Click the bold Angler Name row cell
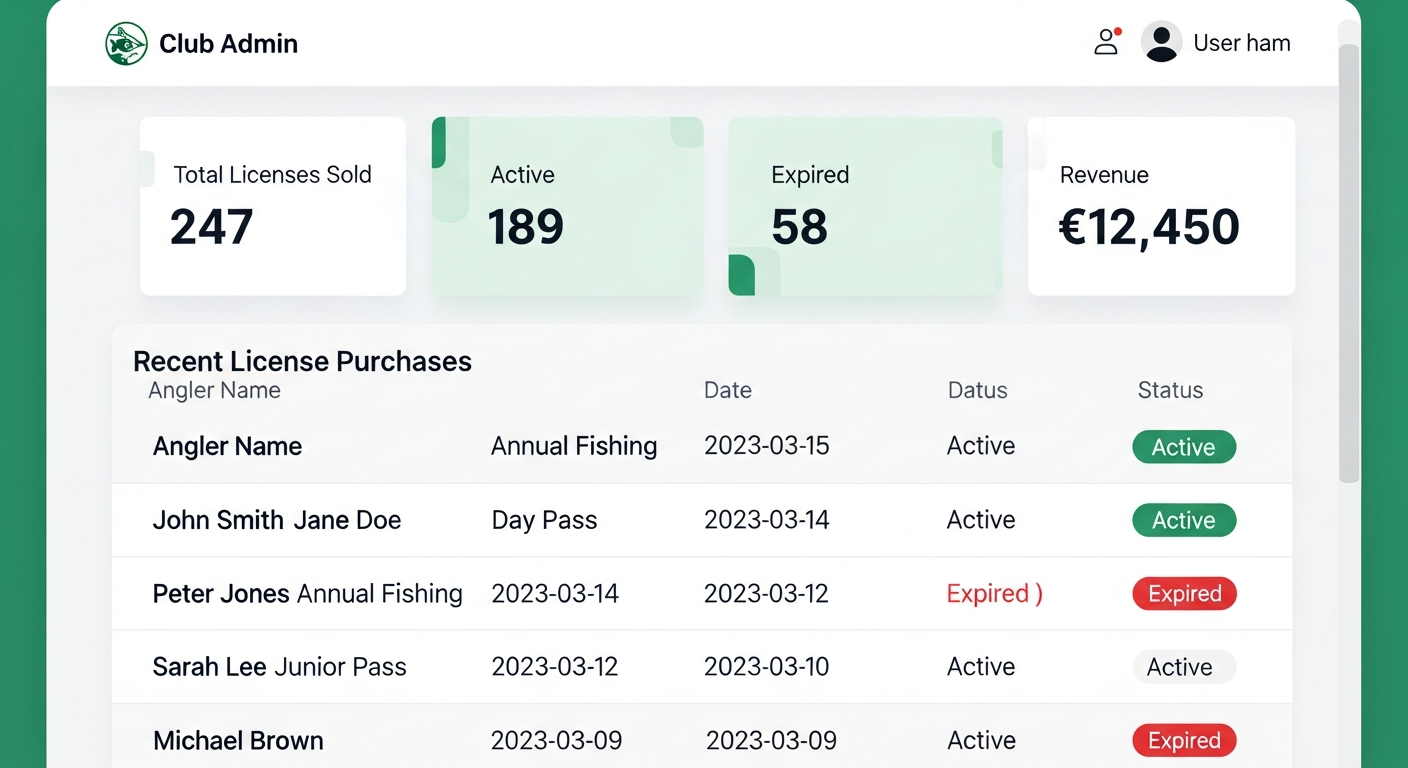1408x768 pixels. point(227,446)
